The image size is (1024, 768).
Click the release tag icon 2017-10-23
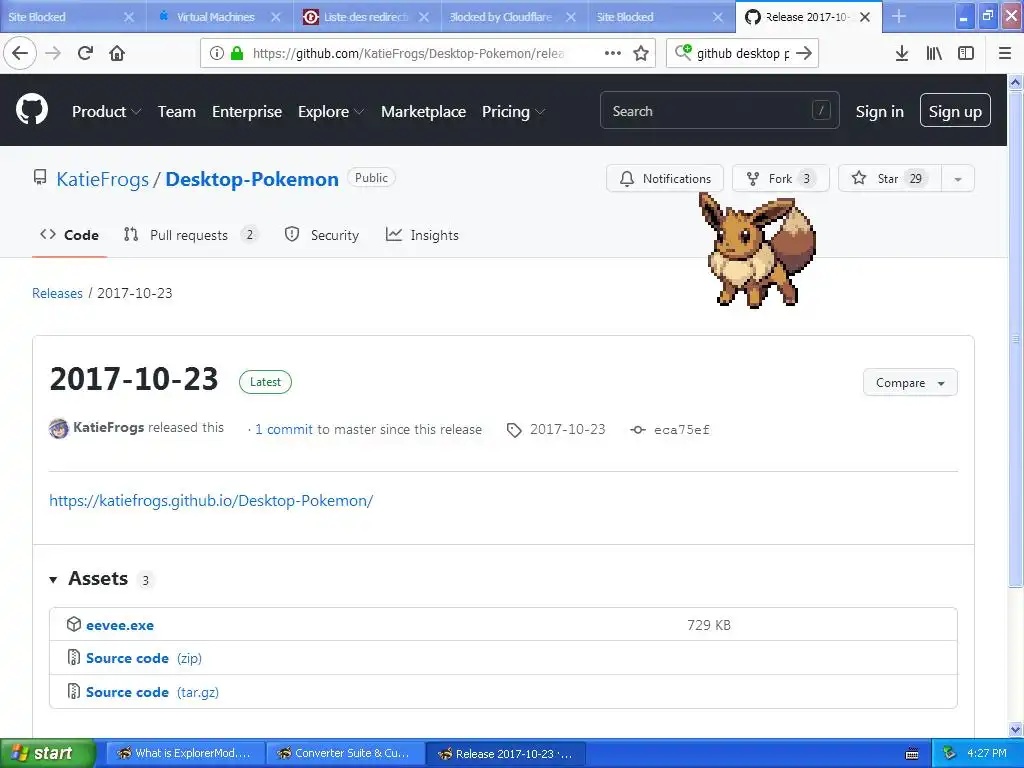pyautogui.click(x=515, y=430)
